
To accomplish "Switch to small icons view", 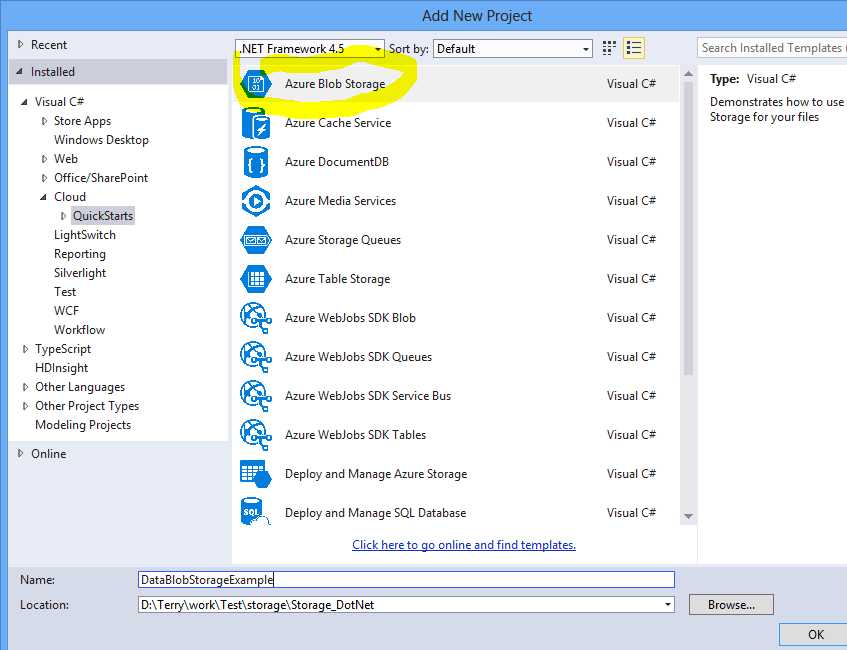I will coord(609,48).
